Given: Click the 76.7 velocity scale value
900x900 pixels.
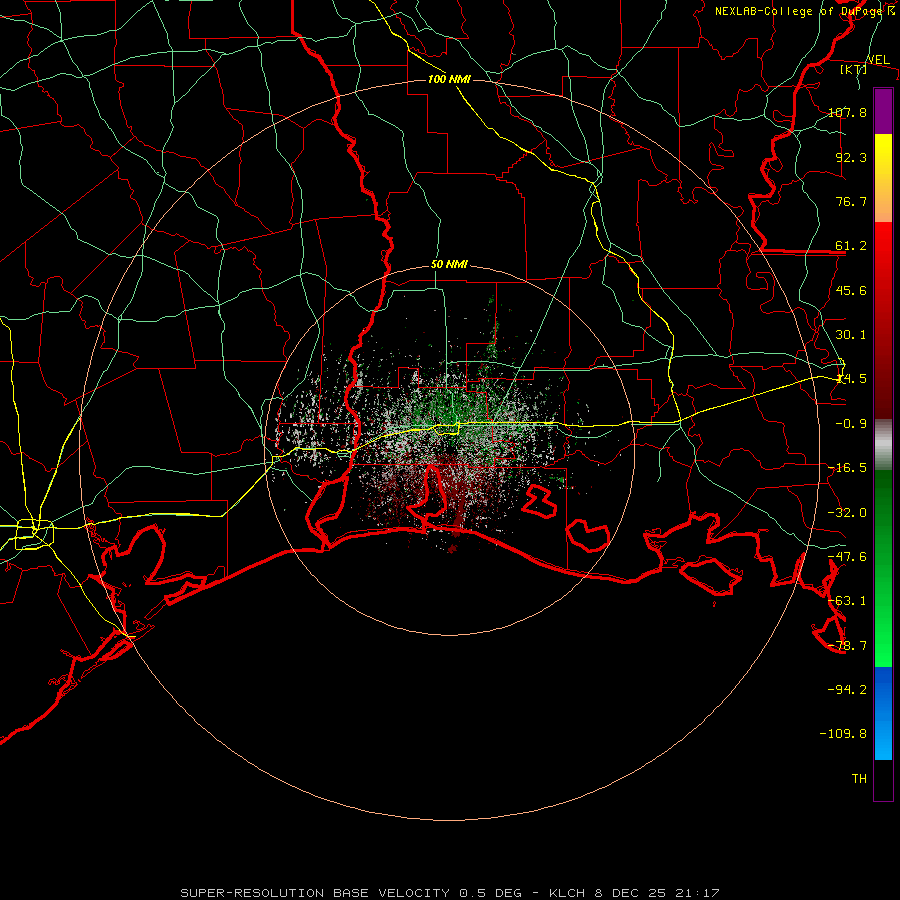Looking at the screenshot, I should 851,201.
